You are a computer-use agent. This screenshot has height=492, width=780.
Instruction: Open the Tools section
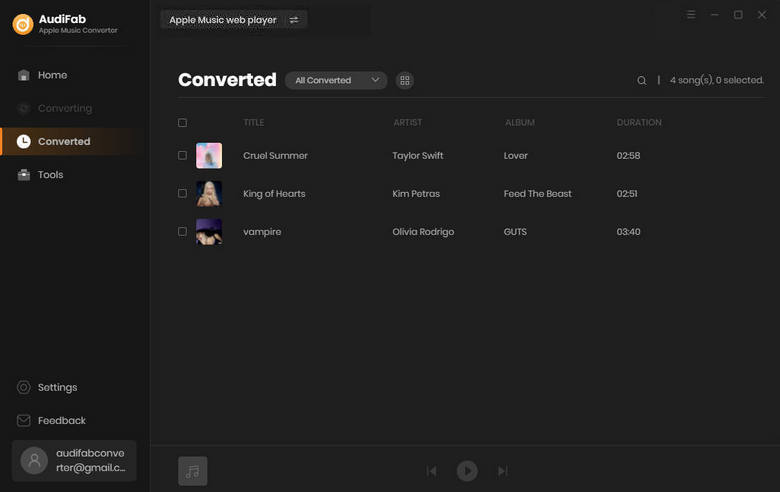click(x=50, y=175)
